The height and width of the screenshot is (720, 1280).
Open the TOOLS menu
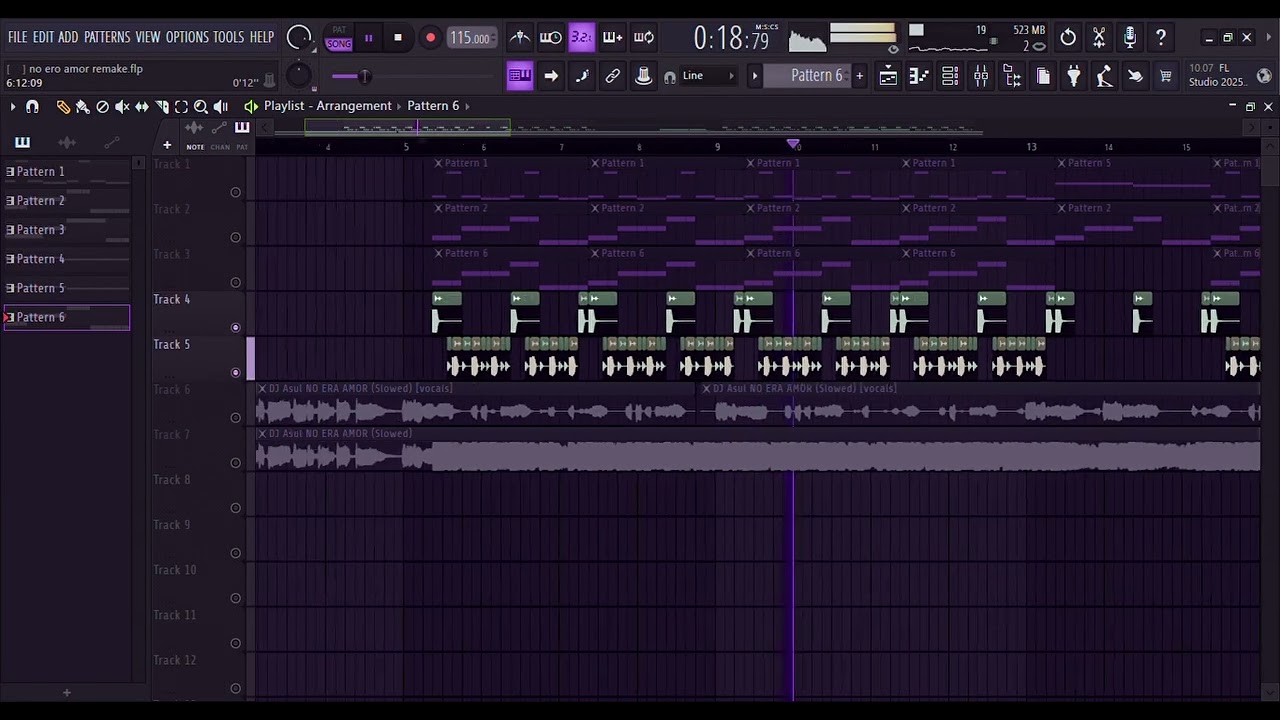point(229,37)
